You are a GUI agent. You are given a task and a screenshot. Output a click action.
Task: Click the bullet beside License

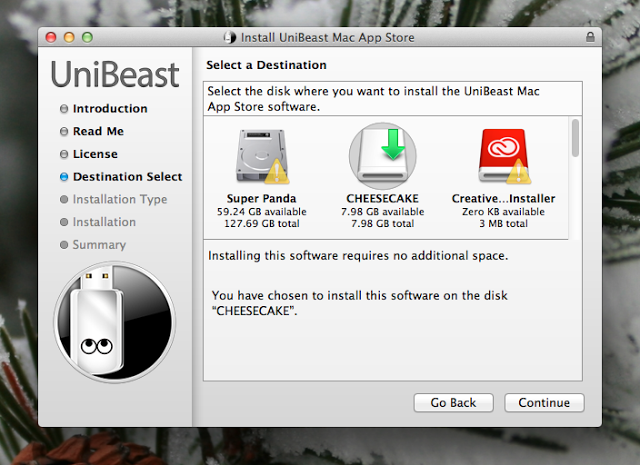click(64, 154)
